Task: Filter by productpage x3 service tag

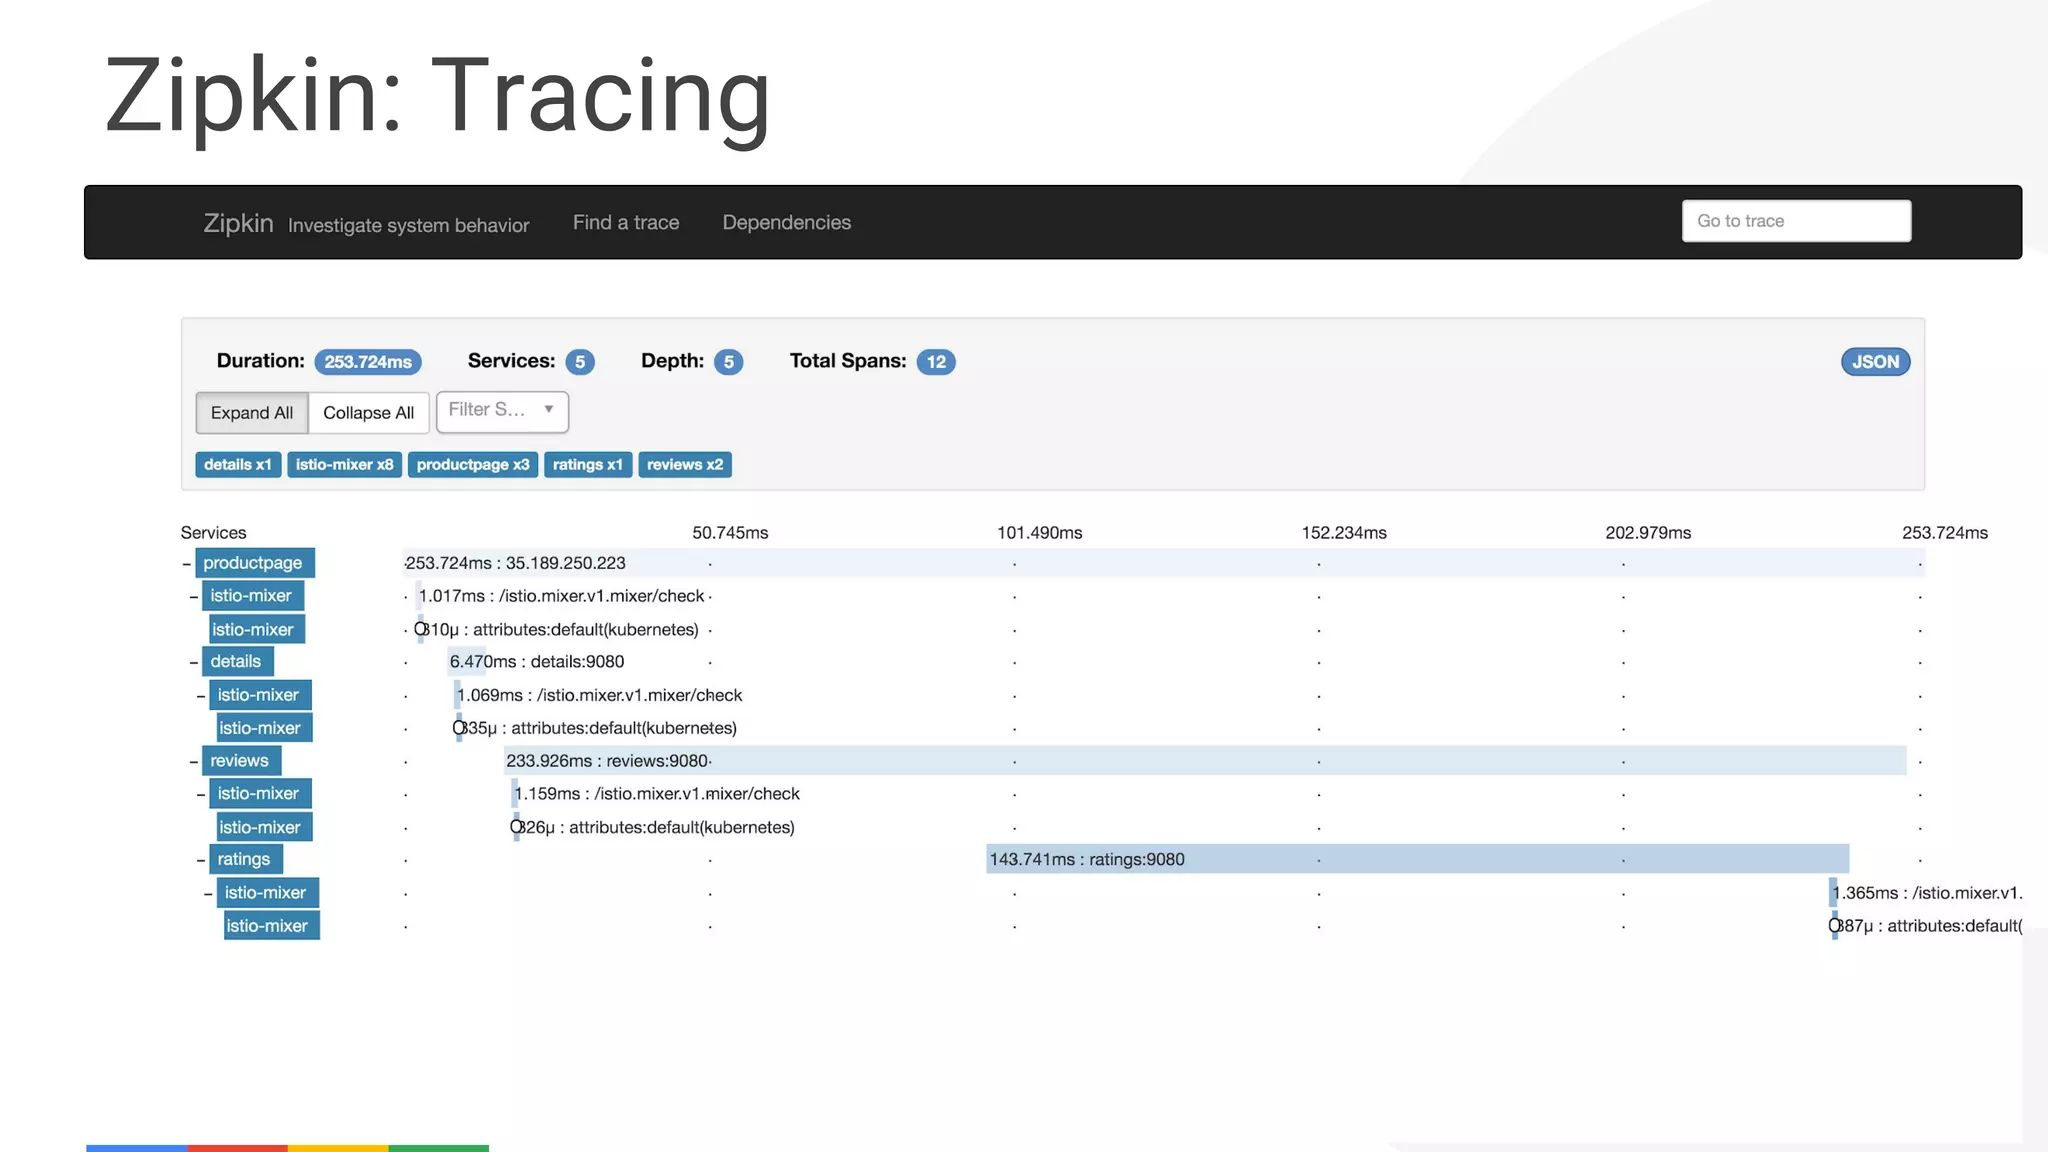Action: (x=473, y=465)
